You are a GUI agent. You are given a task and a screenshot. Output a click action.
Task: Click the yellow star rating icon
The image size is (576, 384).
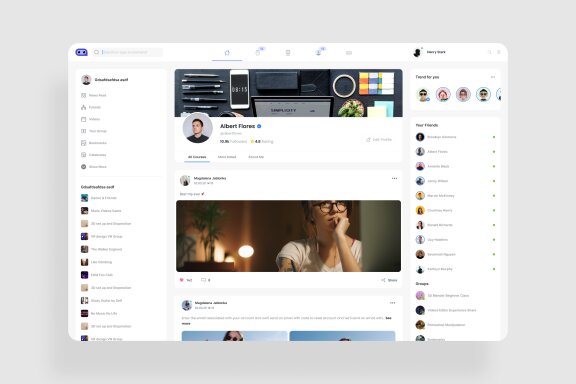252,141
